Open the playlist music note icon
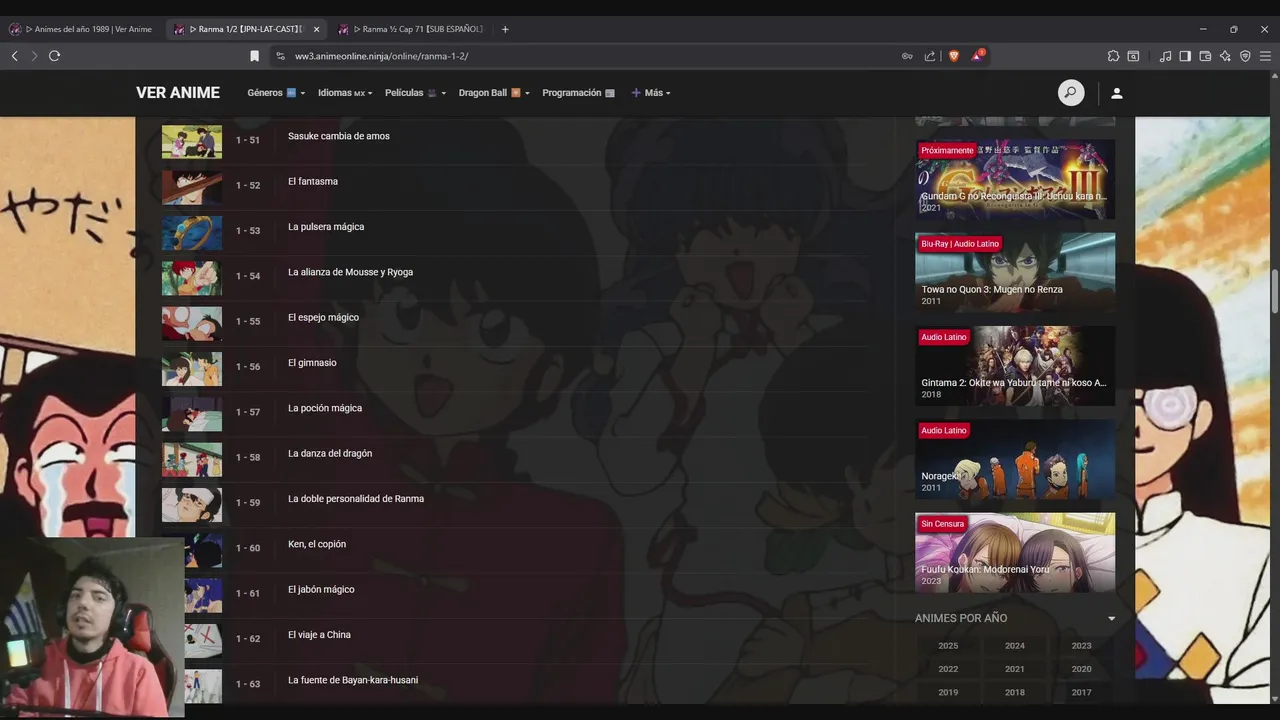Viewport: 1280px width, 720px height. tap(1165, 56)
